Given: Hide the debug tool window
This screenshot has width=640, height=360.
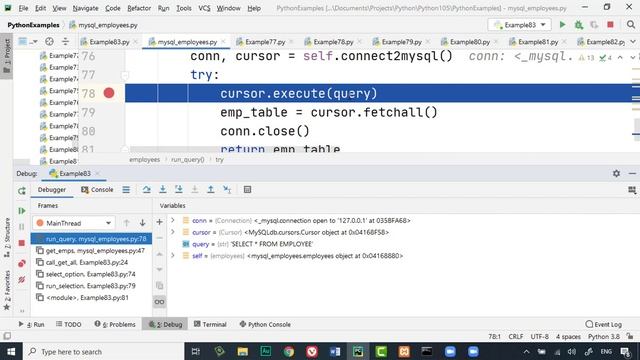Looking at the screenshot, I should [x=632, y=173].
